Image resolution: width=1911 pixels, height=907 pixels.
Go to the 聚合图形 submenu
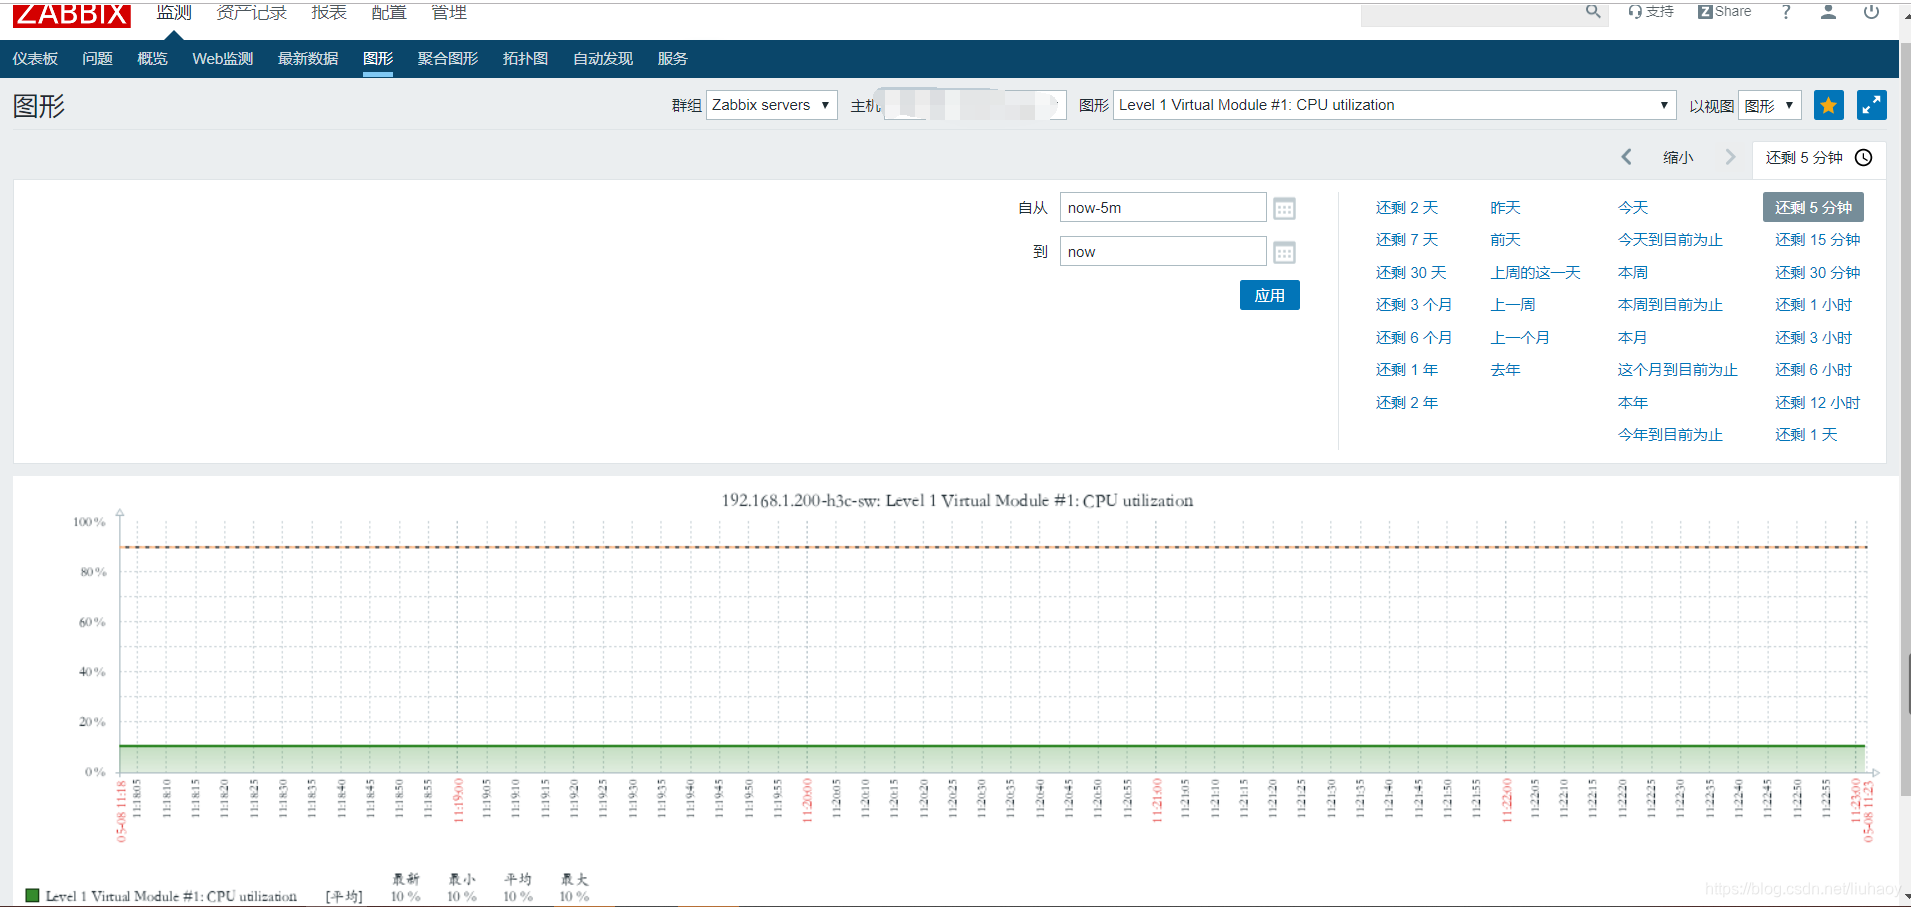(448, 59)
